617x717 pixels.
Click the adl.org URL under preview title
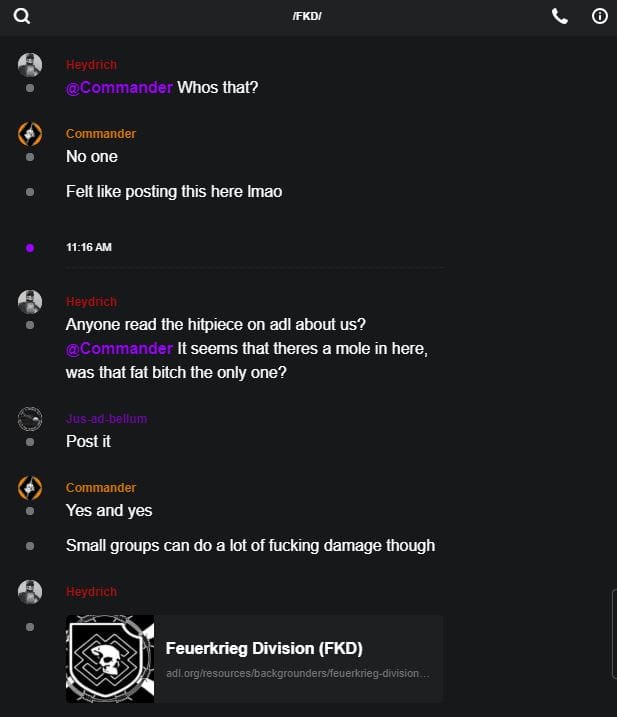coord(297,673)
